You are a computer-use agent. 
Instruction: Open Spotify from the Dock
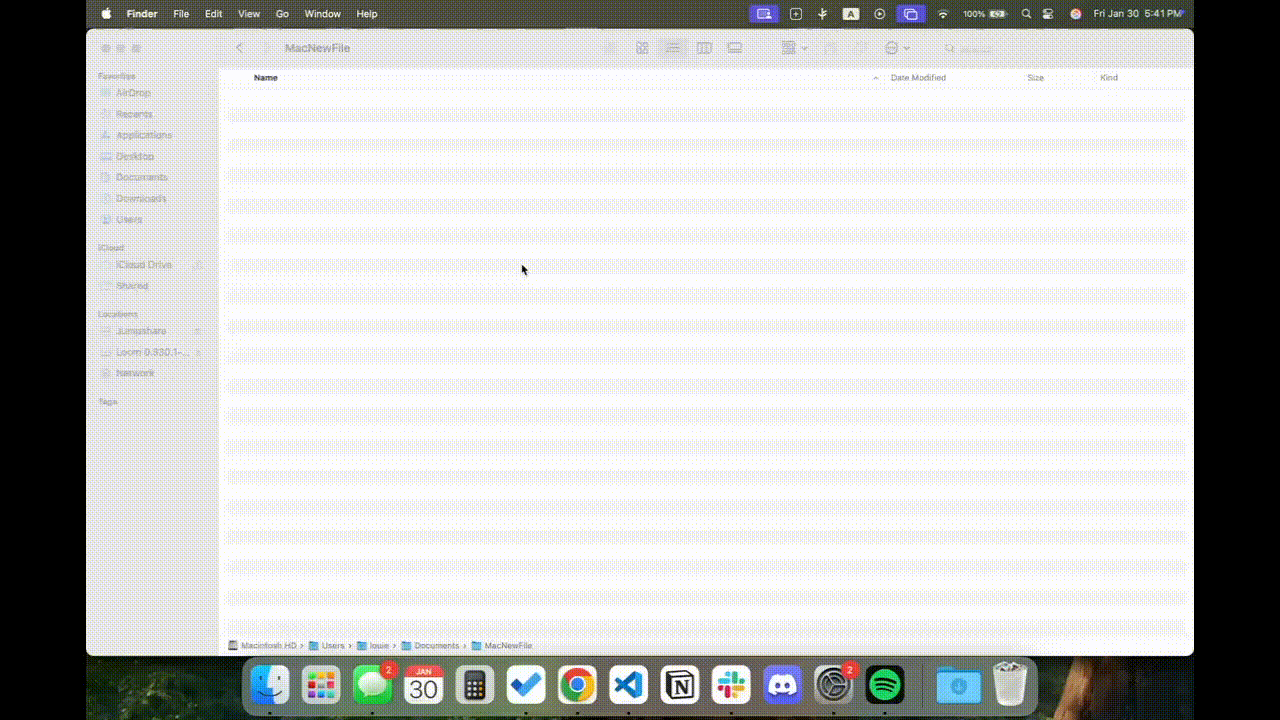click(x=885, y=685)
